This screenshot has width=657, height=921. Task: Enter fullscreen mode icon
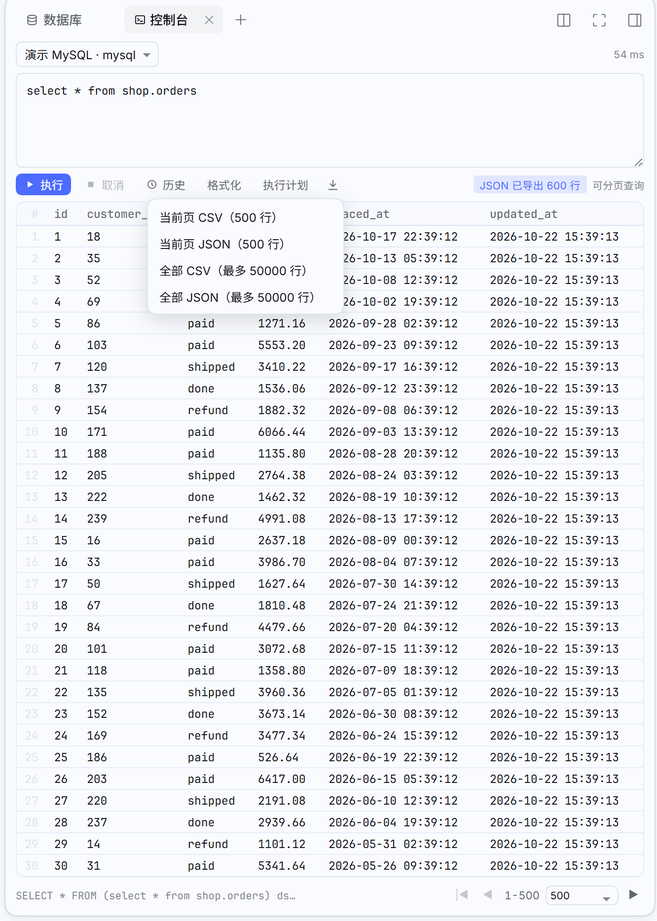[x=599, y=21]
